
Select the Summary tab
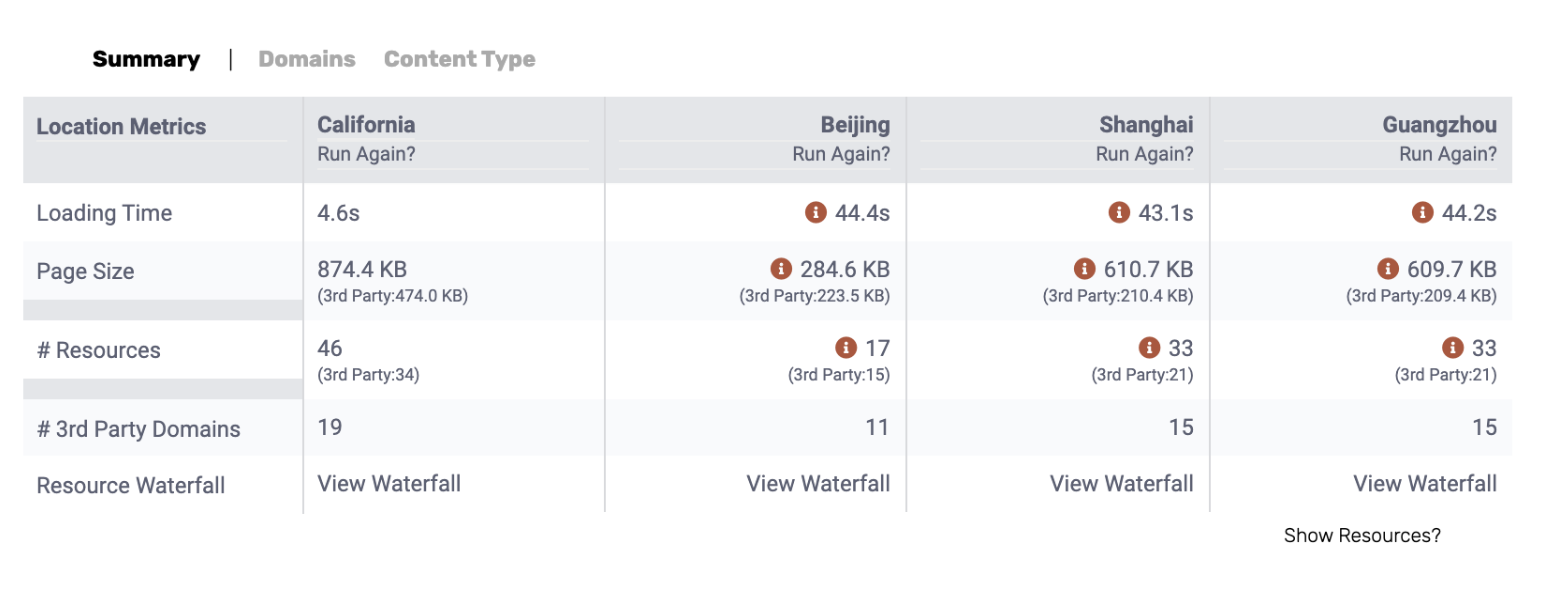click(x=146, y=59)
